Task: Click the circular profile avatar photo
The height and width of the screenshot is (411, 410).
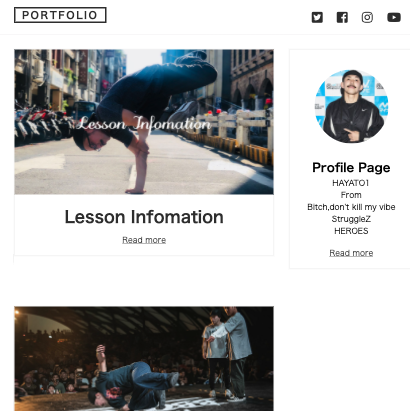Action: [x=351, y=106]
